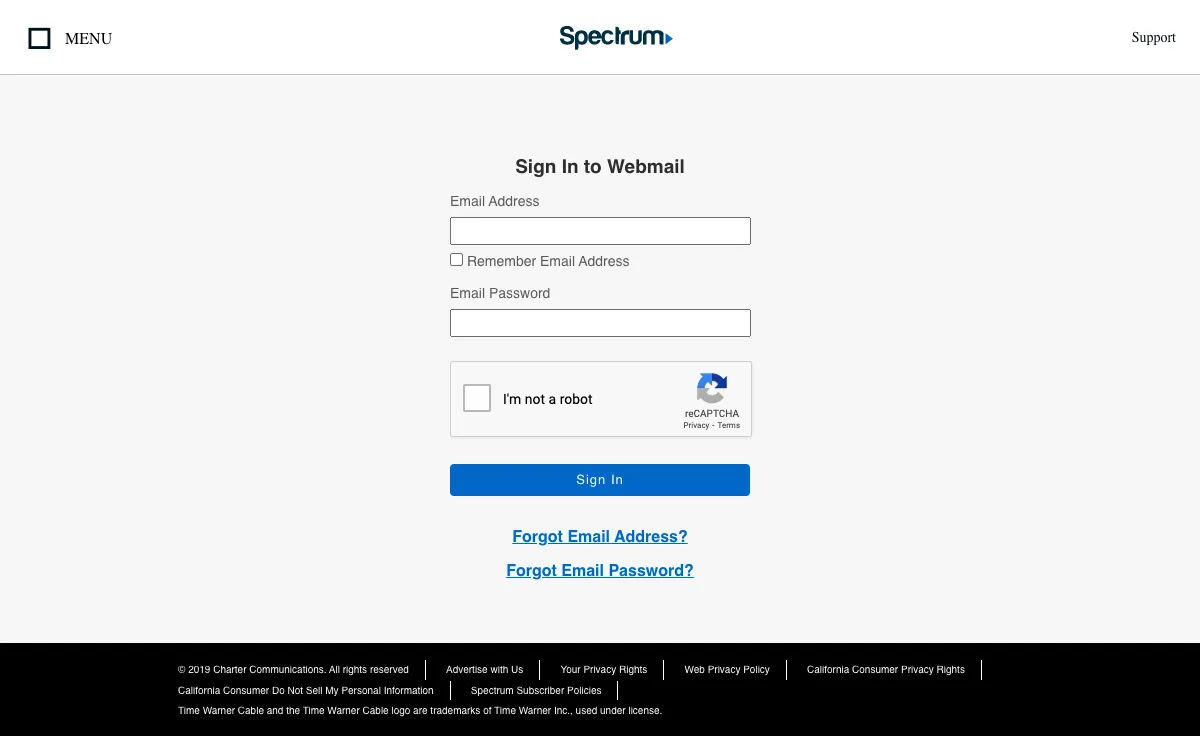Open reCAPTCHA Privacy link
Image resolution: width=1200 pixels, height=736 pixels.
[696, 426]
